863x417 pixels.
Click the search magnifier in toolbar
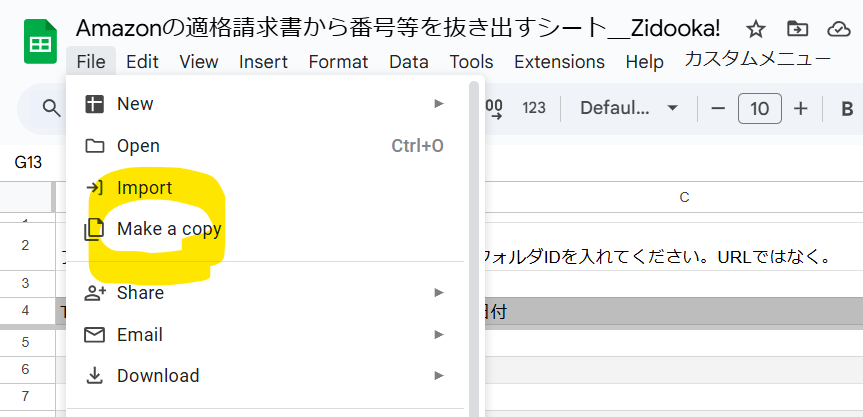pos(51,107)
